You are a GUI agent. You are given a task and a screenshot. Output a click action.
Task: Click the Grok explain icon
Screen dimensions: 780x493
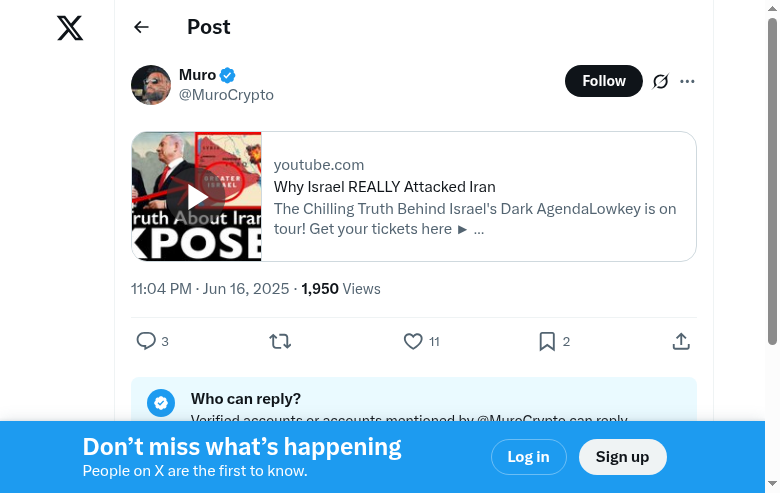pos(660,81)
